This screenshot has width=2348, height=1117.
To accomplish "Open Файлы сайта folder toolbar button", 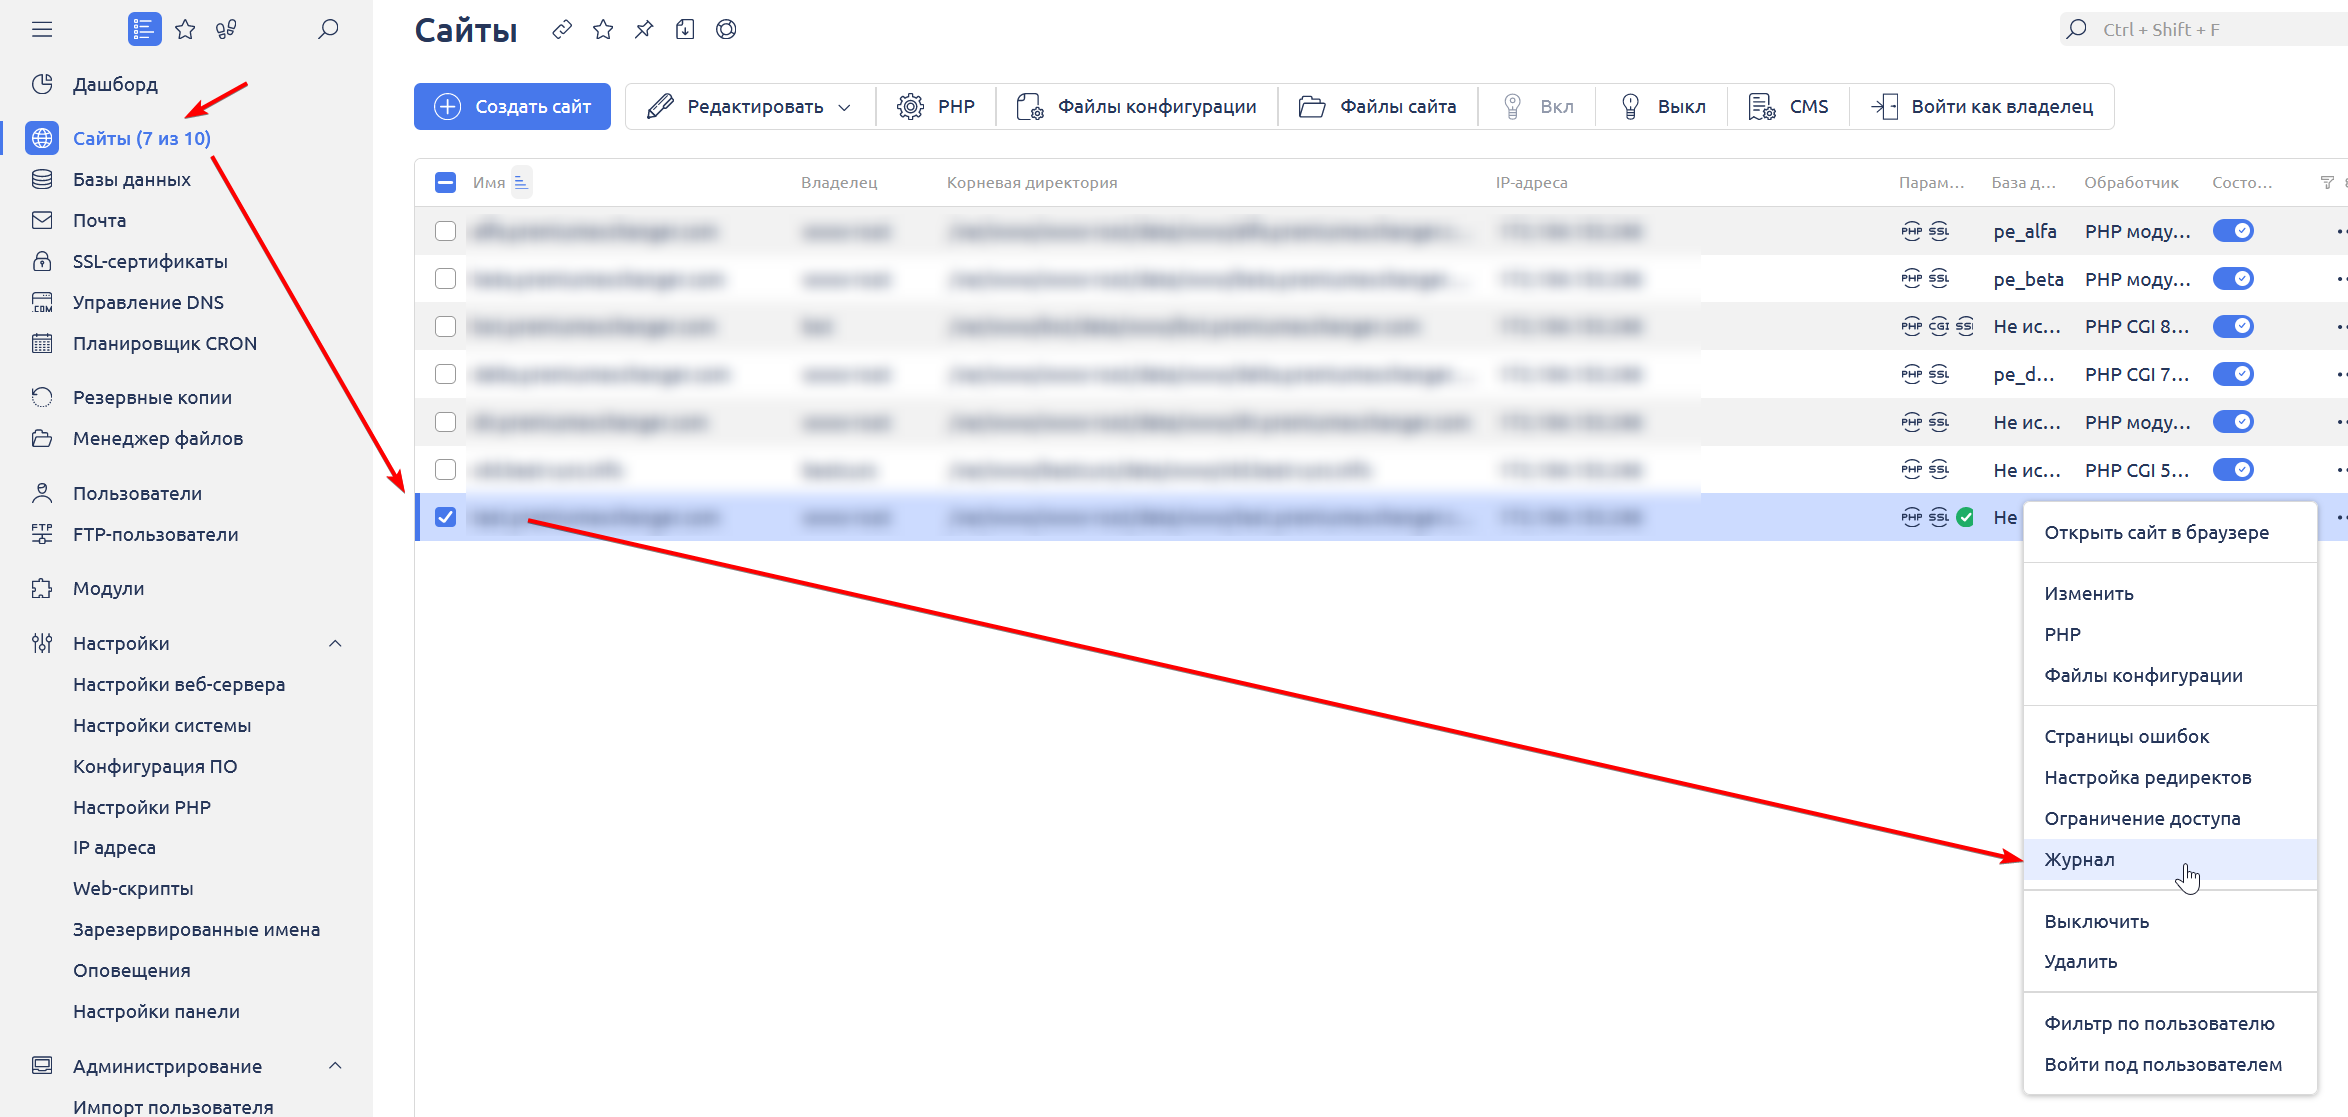I will (1378, 107).
